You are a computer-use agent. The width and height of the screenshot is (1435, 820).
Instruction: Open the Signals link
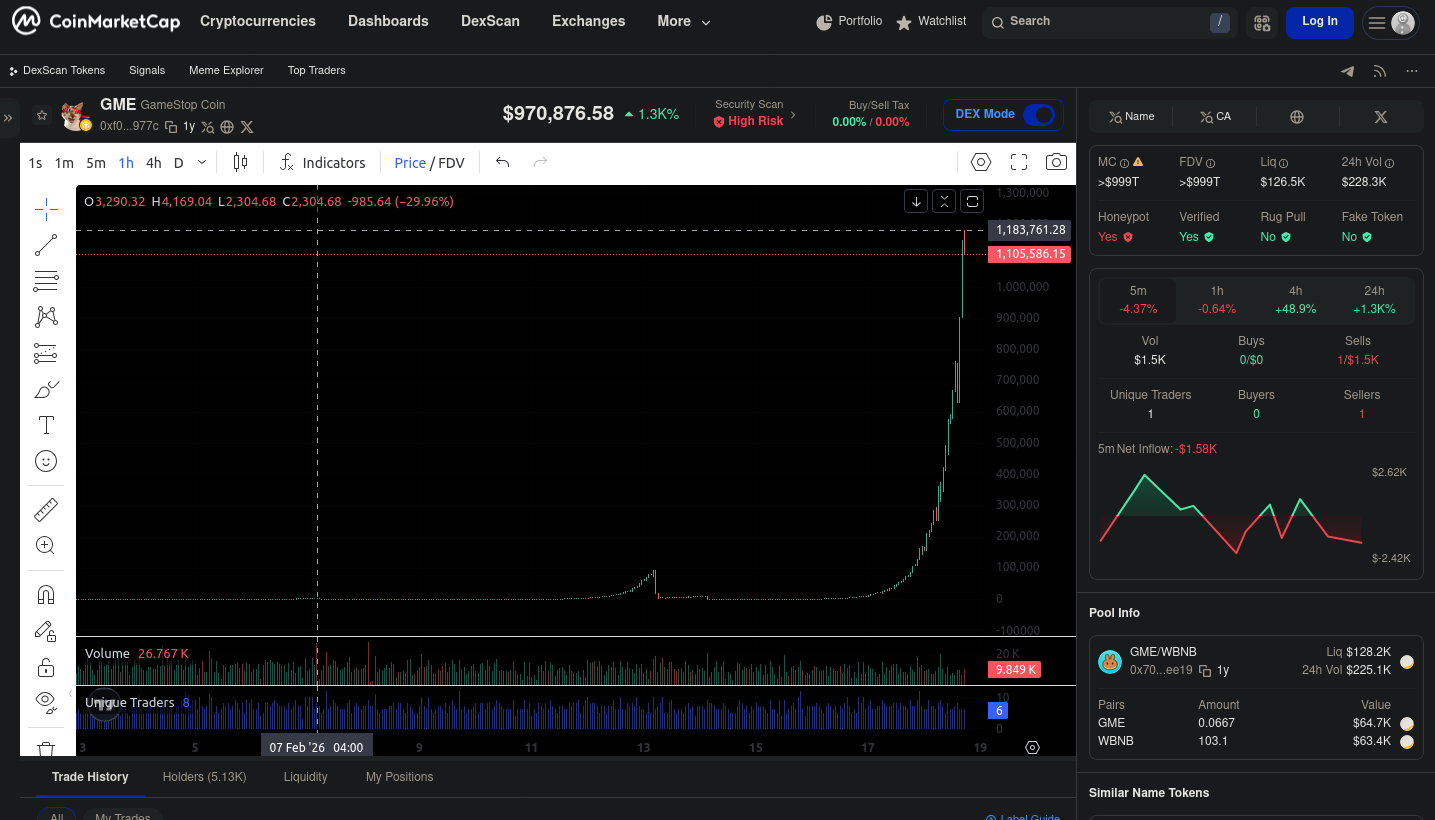coord(147,71)
